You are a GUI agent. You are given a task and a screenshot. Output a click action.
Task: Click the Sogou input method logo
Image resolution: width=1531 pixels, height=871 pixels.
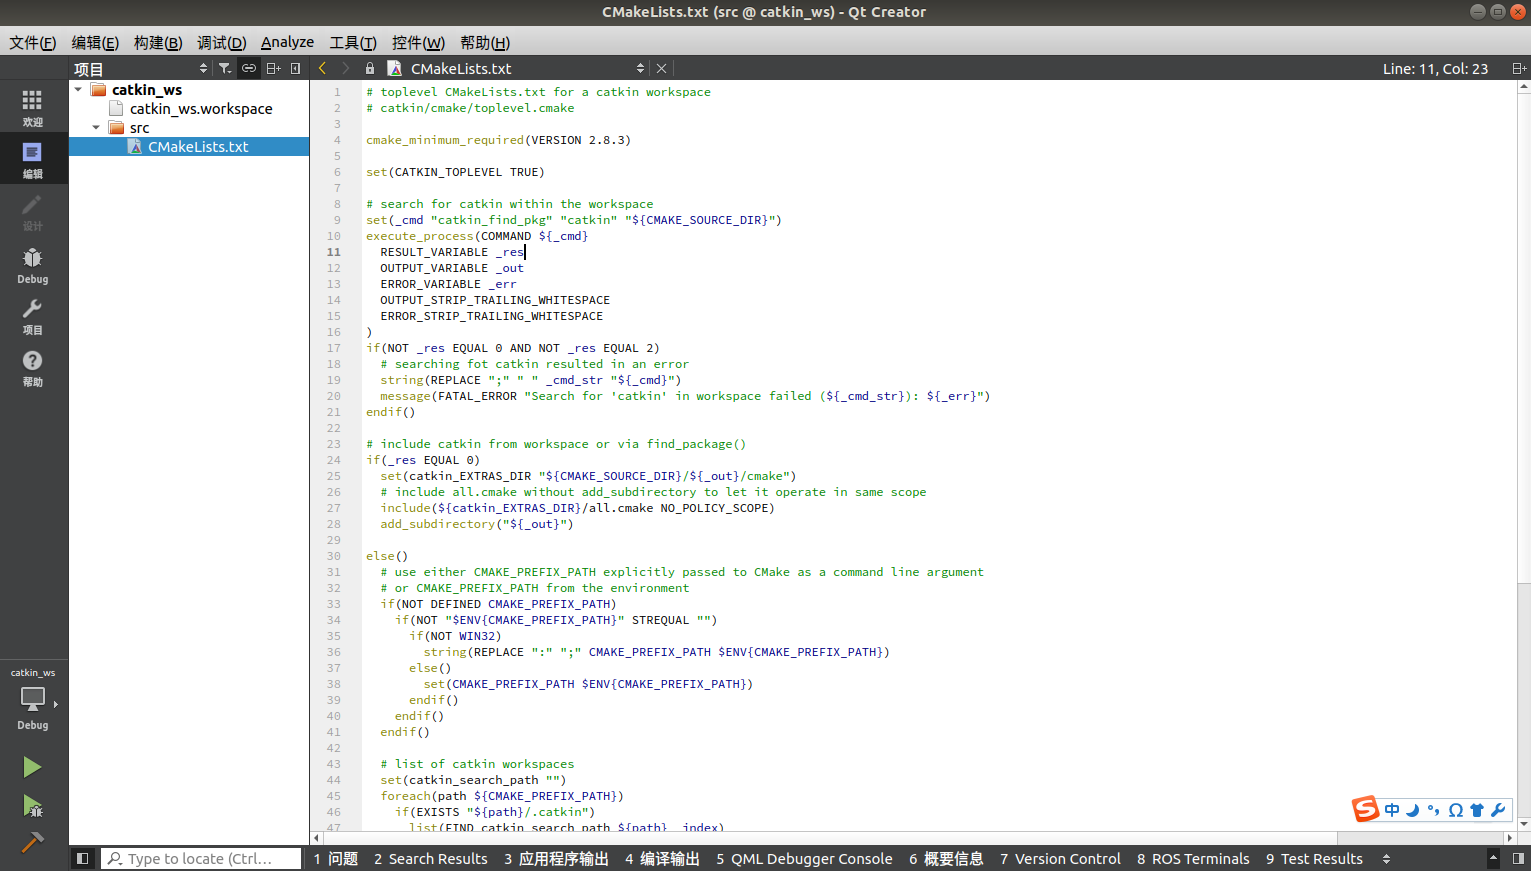point(1366,809)
